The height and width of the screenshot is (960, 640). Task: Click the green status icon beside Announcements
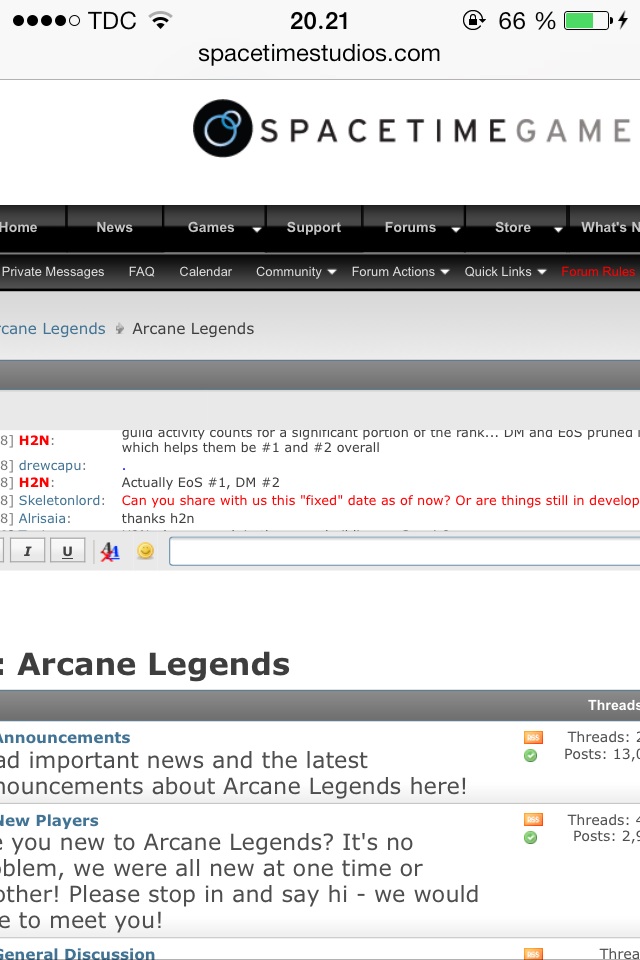coord(530,756)
